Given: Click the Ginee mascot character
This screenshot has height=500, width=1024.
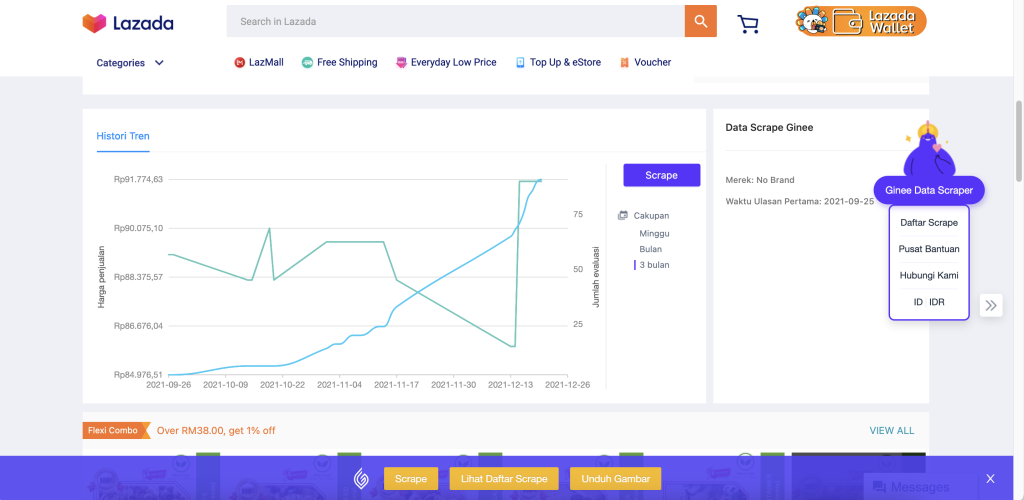Looking at the screenshot, I should pyautogui.click(x=929, y=150).
